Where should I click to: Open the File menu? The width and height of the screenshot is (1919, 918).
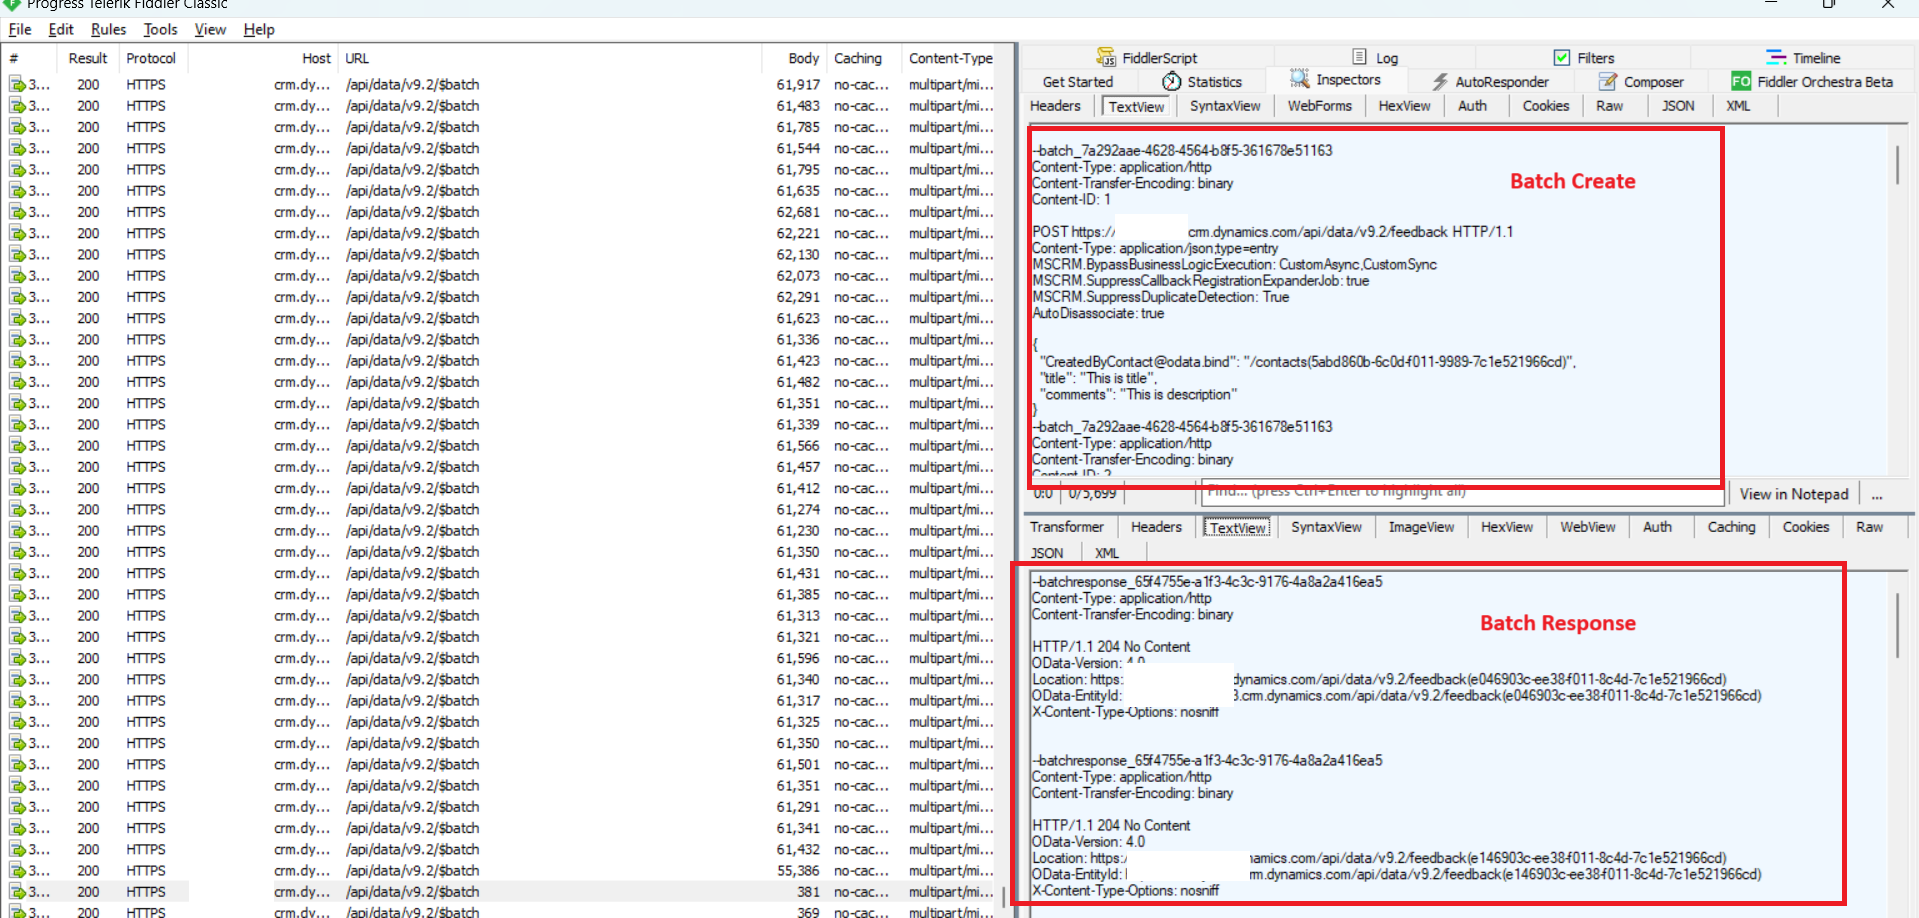tap(20, 29)
